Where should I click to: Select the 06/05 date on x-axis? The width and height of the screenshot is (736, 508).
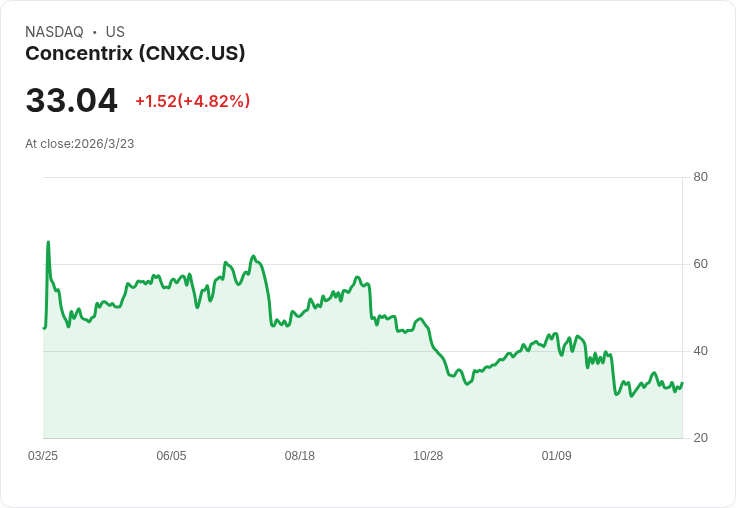(171, 456)
